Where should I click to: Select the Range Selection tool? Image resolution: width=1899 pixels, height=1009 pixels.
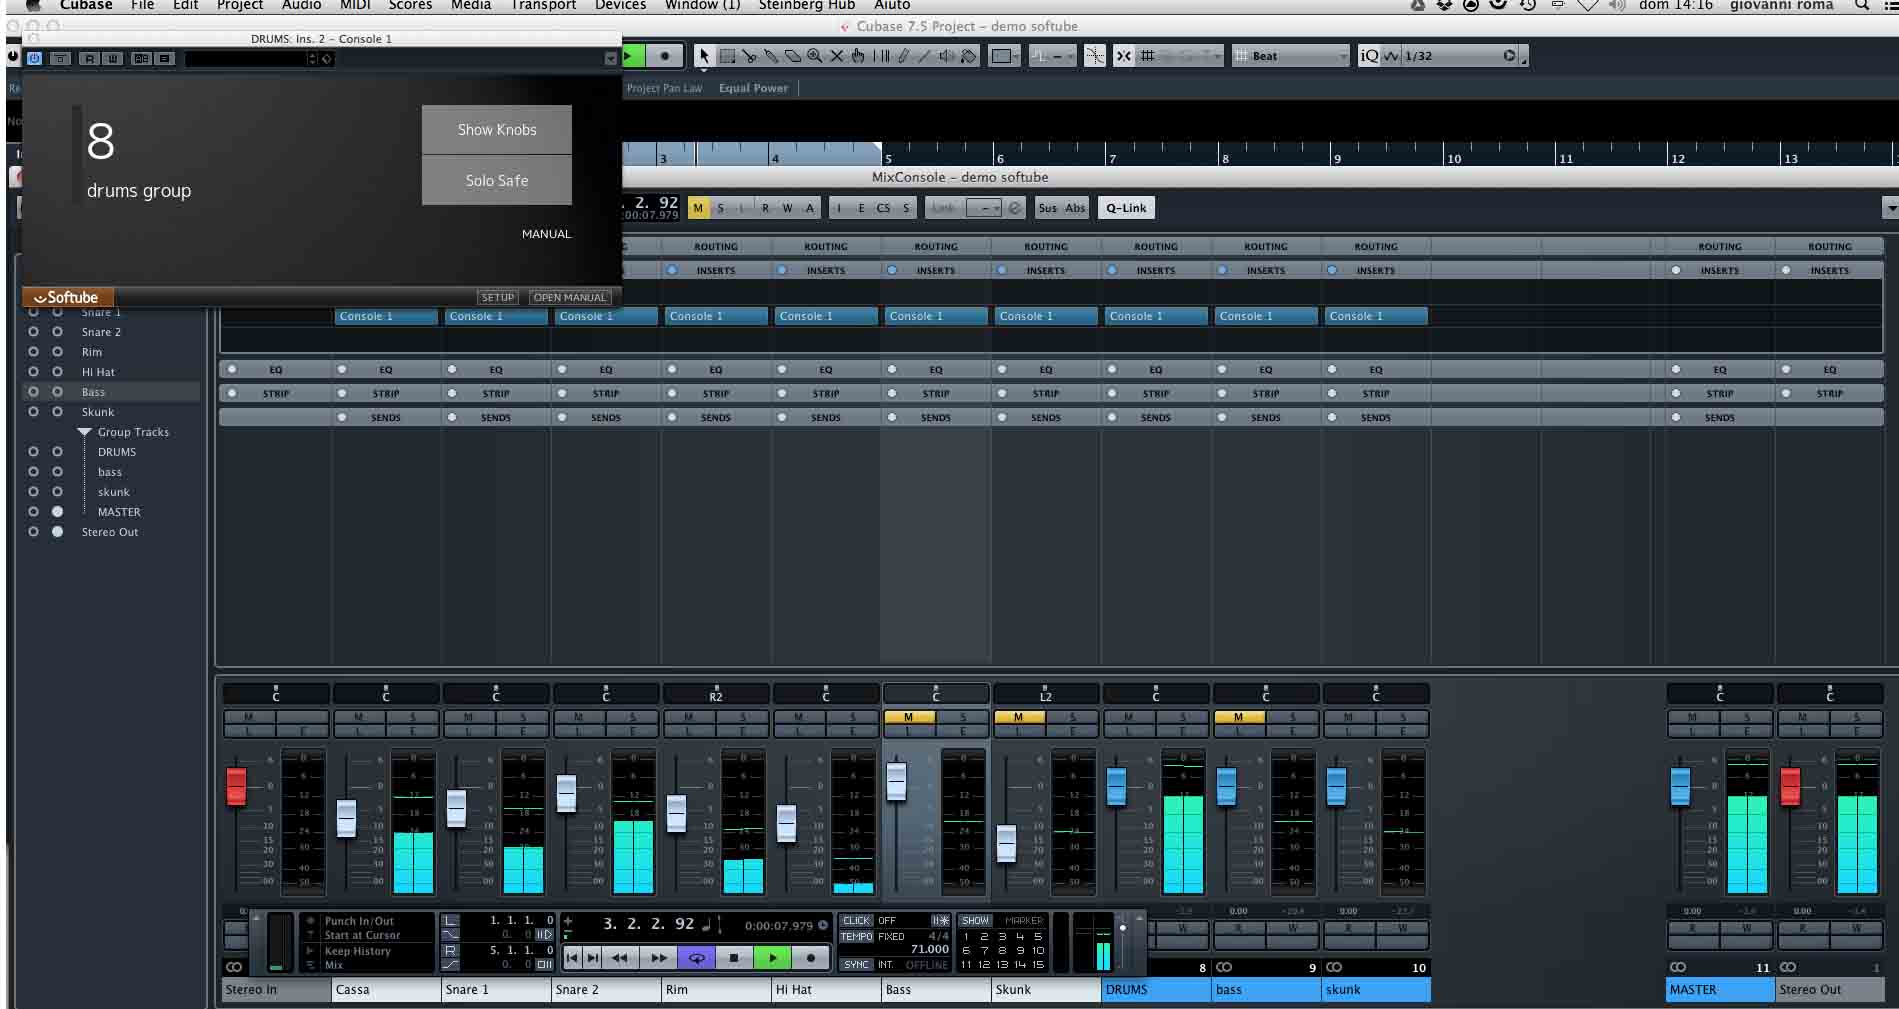pyautogui.click(x=727, y=56)
